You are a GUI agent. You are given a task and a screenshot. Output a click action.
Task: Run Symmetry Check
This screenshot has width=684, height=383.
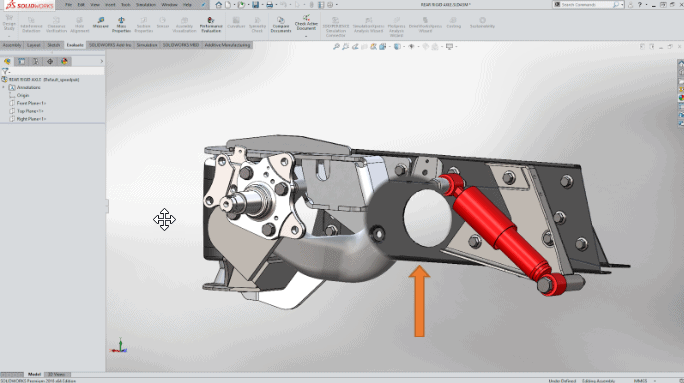coord(257,25)
